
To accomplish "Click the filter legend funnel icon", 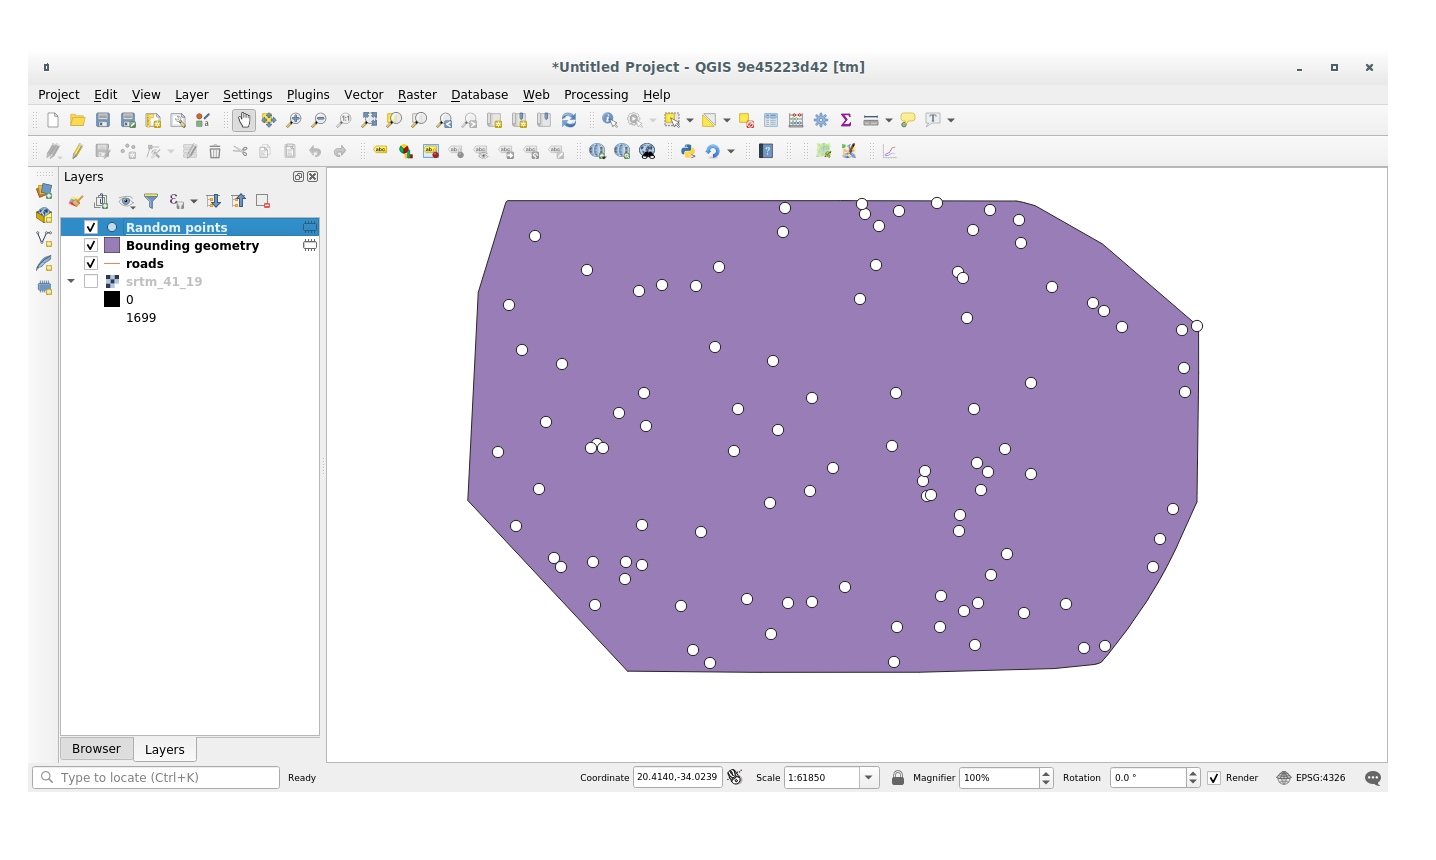I will (x=151, y=201).
